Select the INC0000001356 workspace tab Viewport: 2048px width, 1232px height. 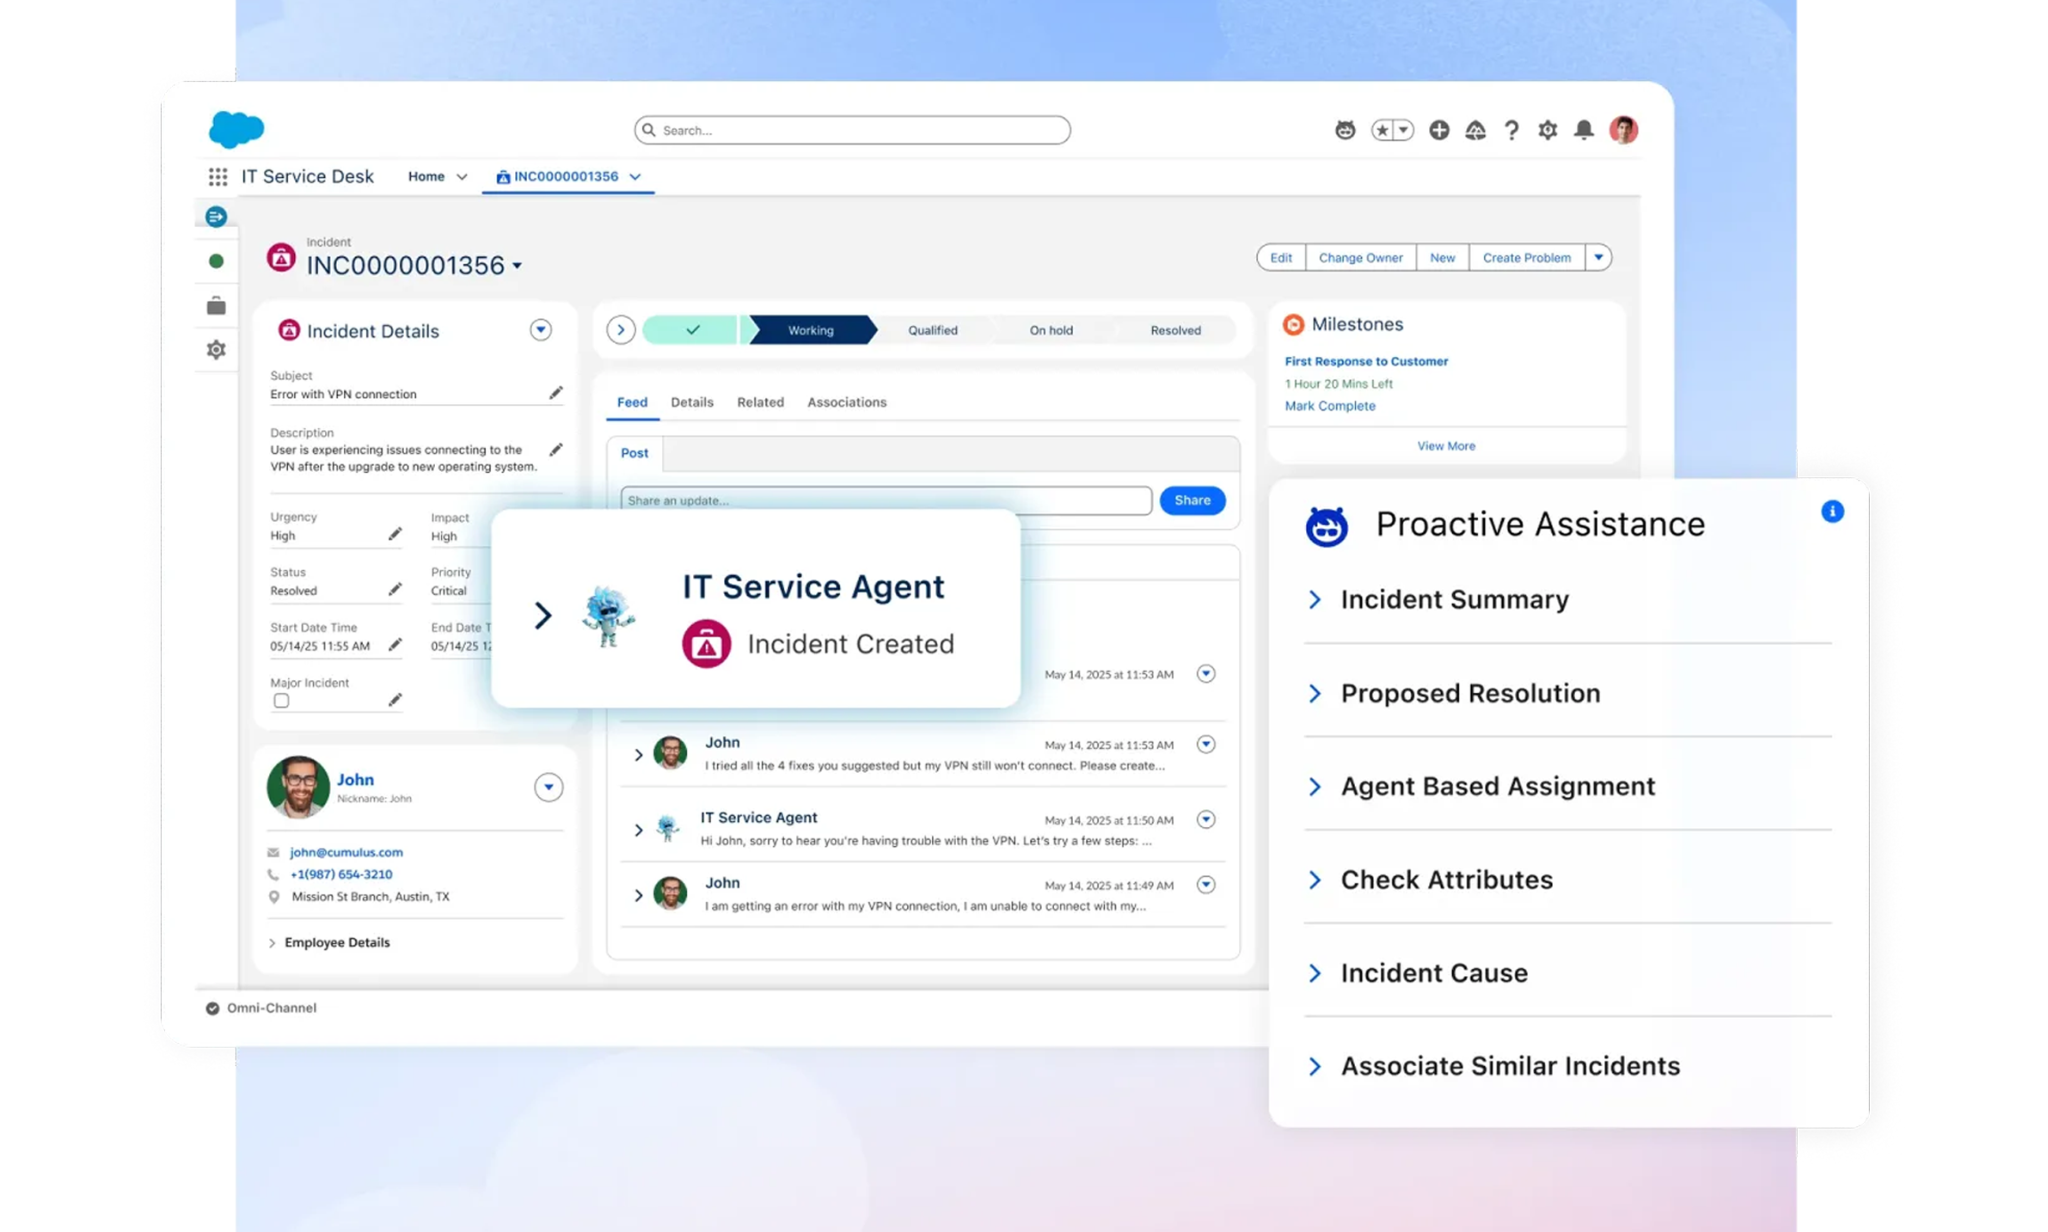[566, 176]
